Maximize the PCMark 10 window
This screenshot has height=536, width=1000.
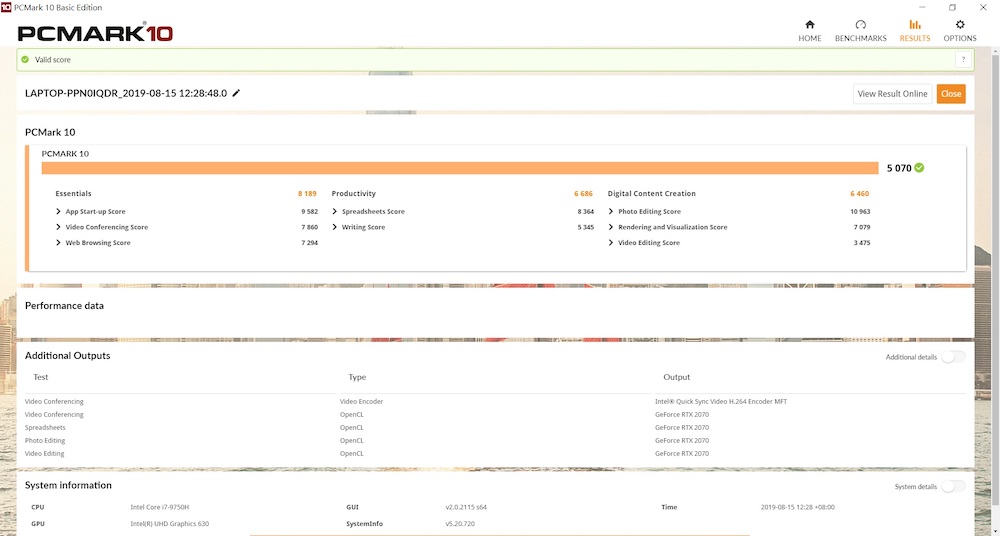click(x=952, y=7)
